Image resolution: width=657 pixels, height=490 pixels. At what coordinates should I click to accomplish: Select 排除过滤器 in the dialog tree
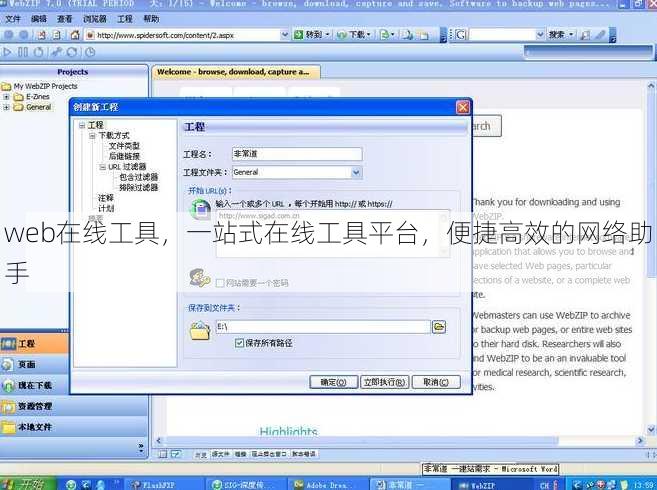pyautogui.click(x=139, y=188)
